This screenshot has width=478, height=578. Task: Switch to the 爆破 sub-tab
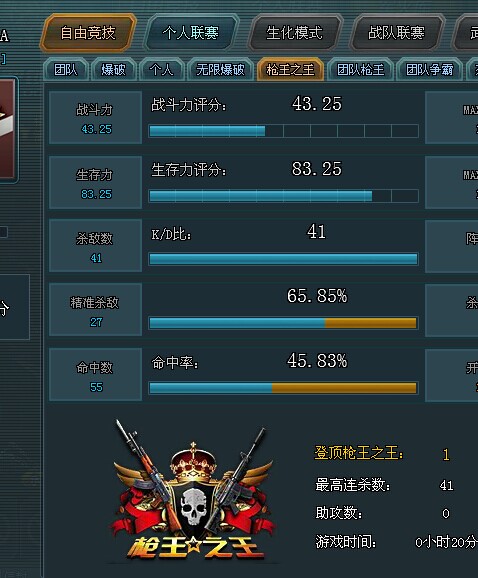tap(114, 69)
